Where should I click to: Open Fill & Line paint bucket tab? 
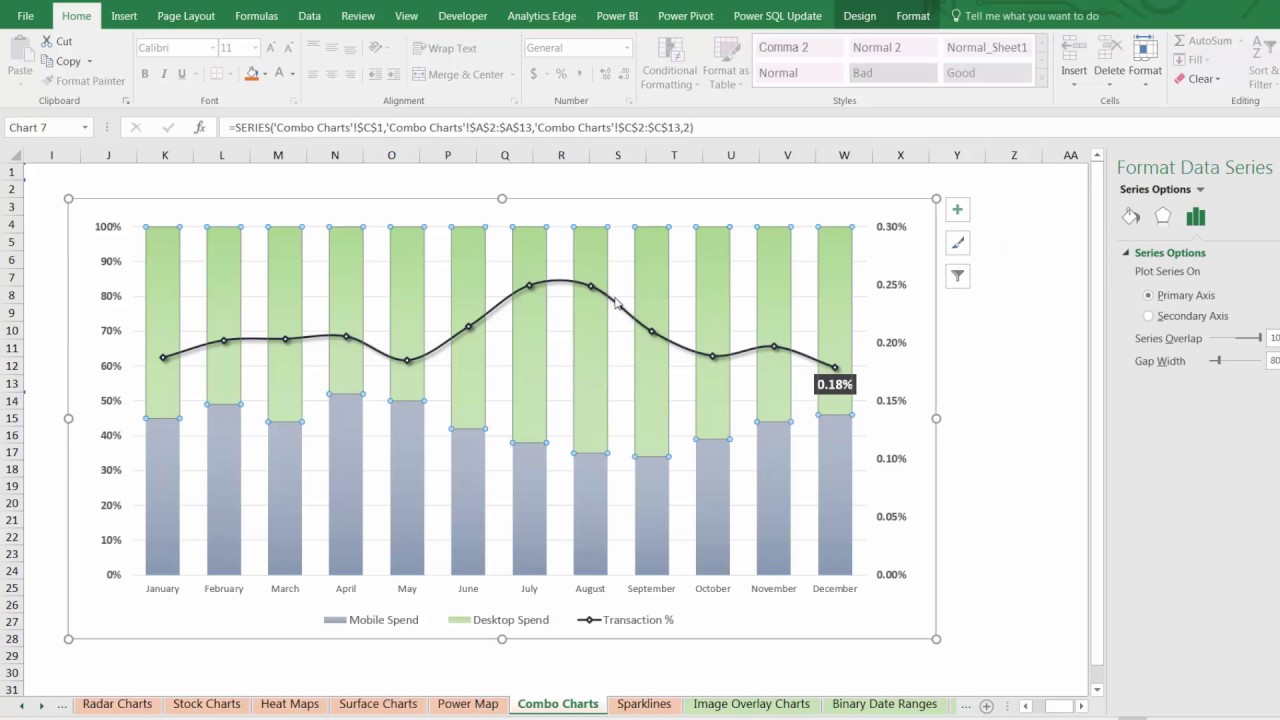pyautogui.click(x=1131, y=216)
